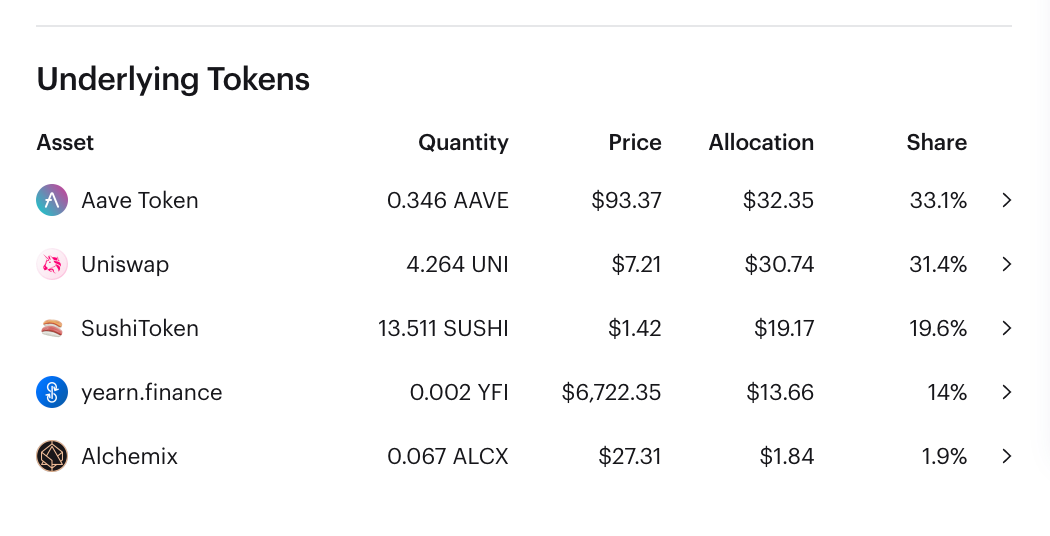Viewport: 1050px width, 536px height.
Task: Click the Aave Token logo icon
Action: (52, 200)
